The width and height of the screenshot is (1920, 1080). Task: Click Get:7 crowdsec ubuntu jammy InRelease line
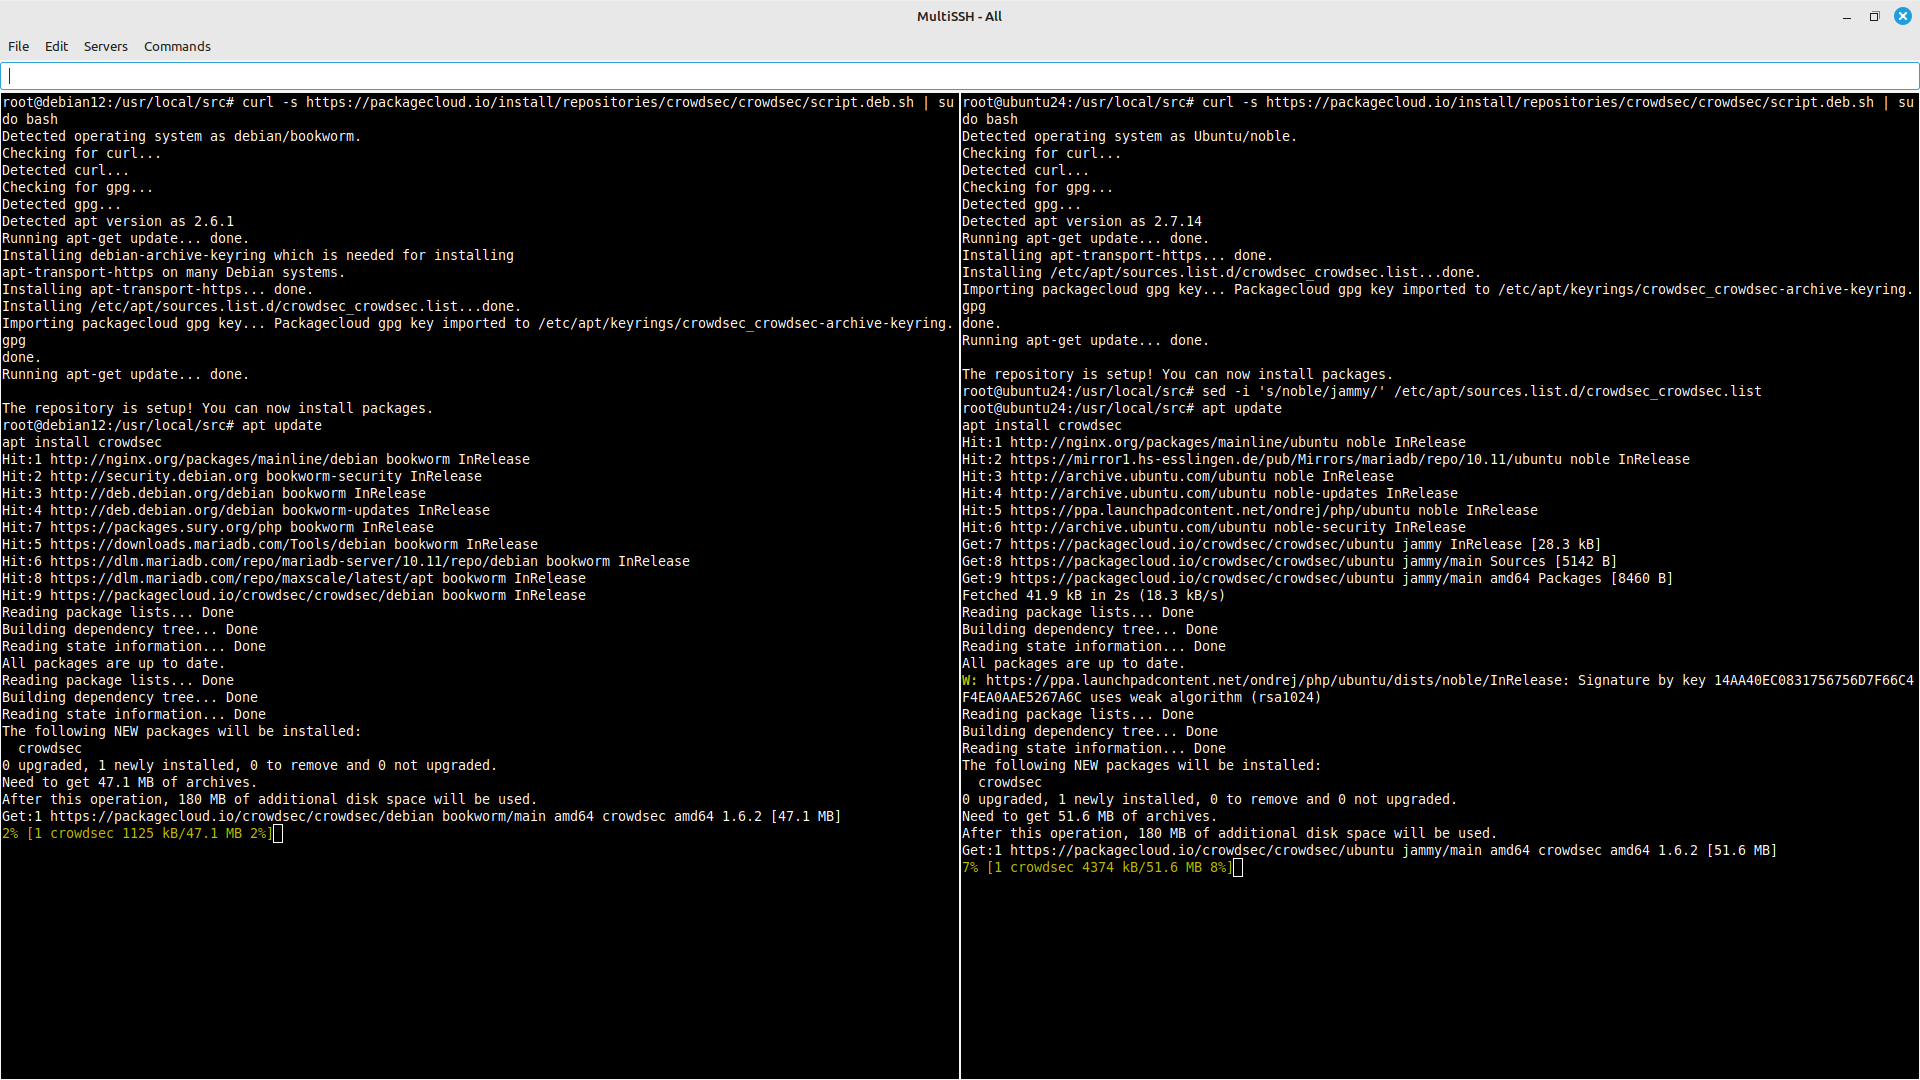[1282, 544]
